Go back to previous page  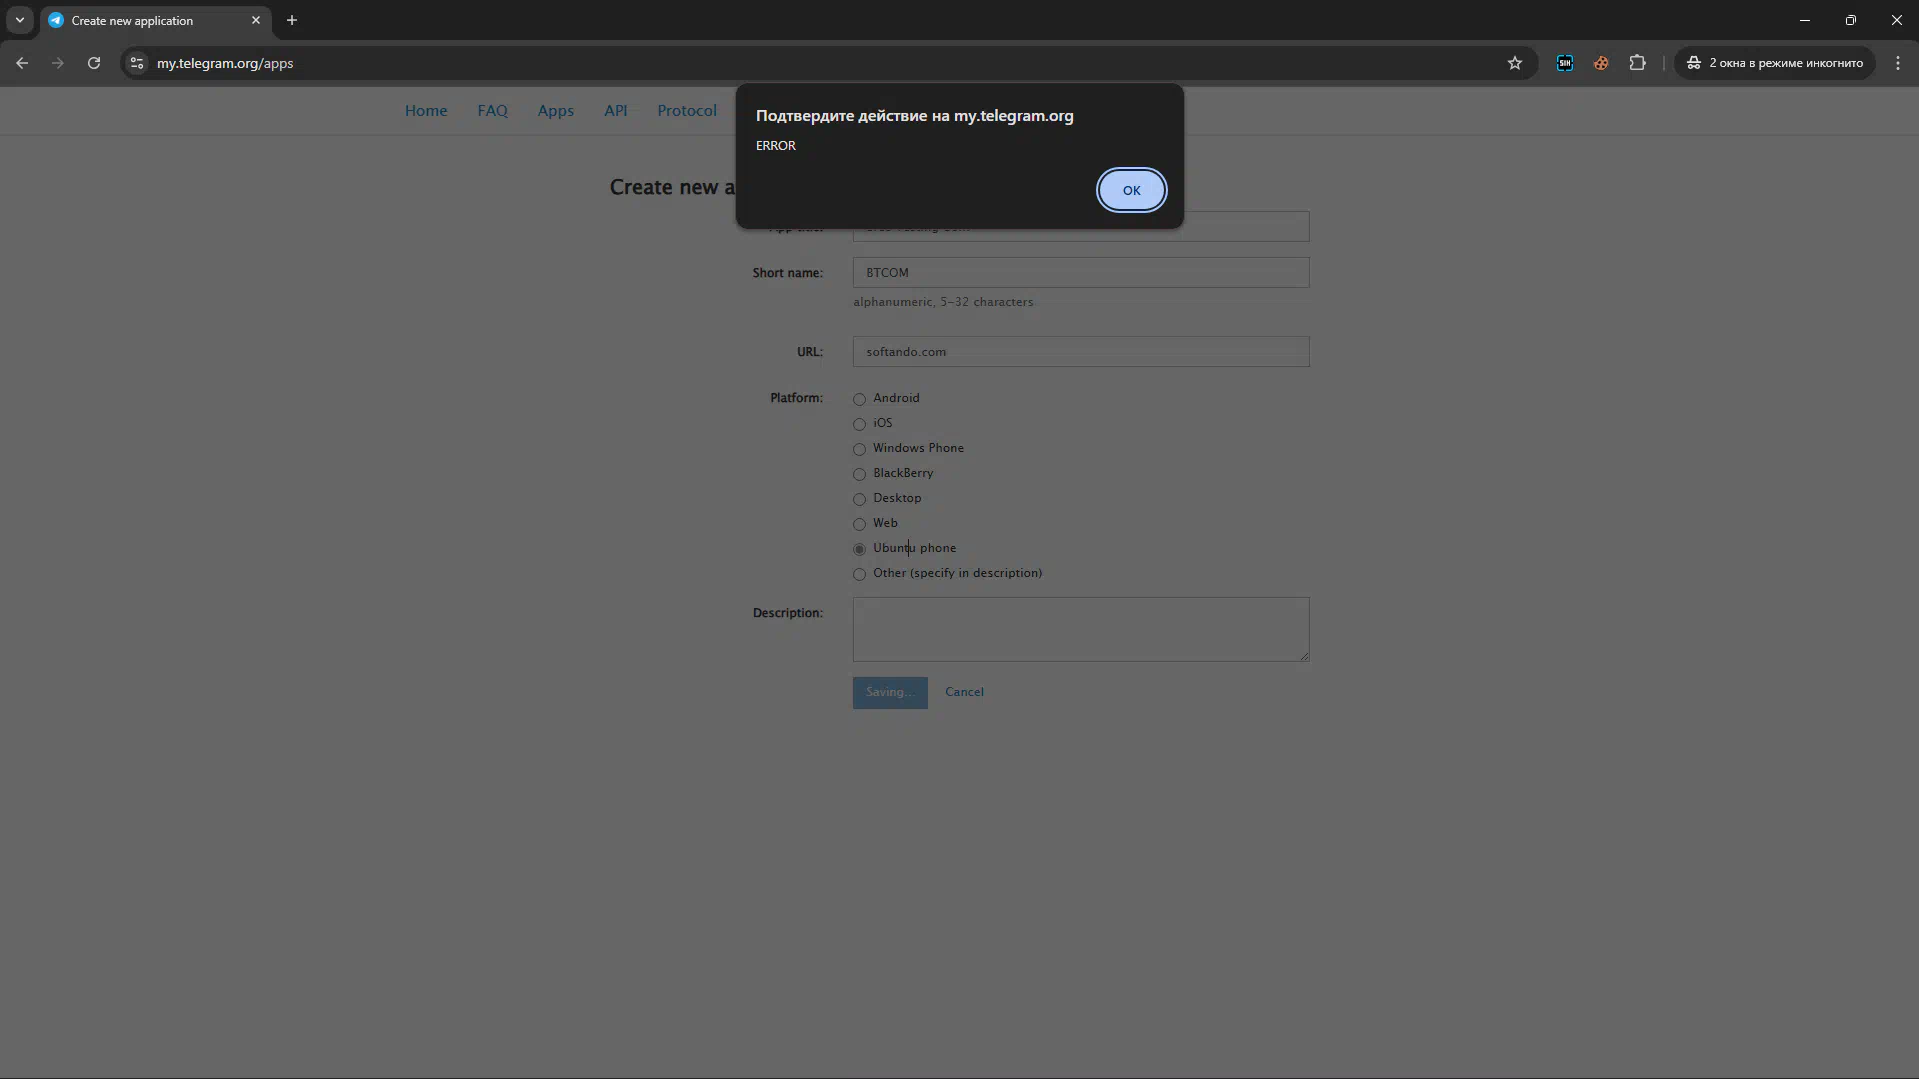(22, 63)
